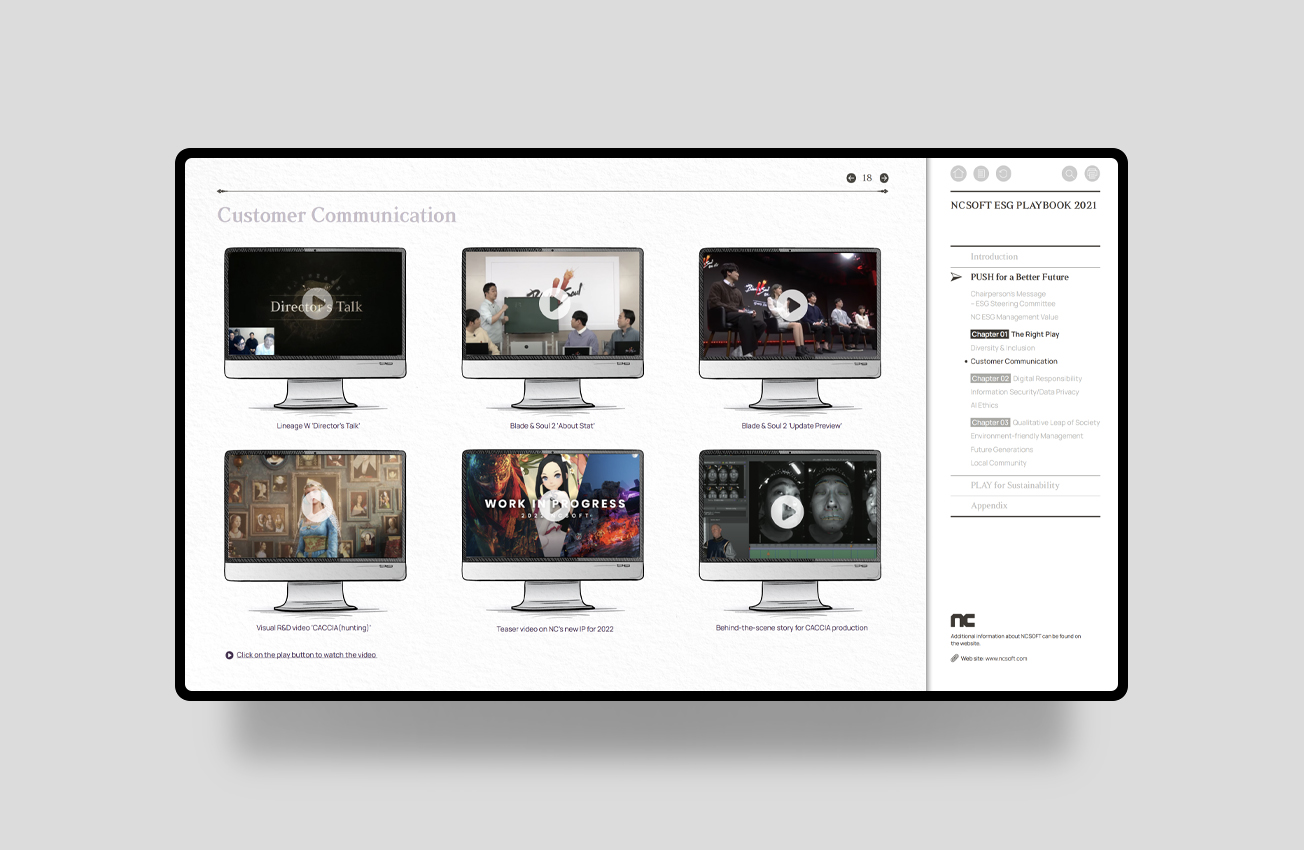Open the contents page icon
This screenshot has width=1304, height=850.
click(981, 173)
